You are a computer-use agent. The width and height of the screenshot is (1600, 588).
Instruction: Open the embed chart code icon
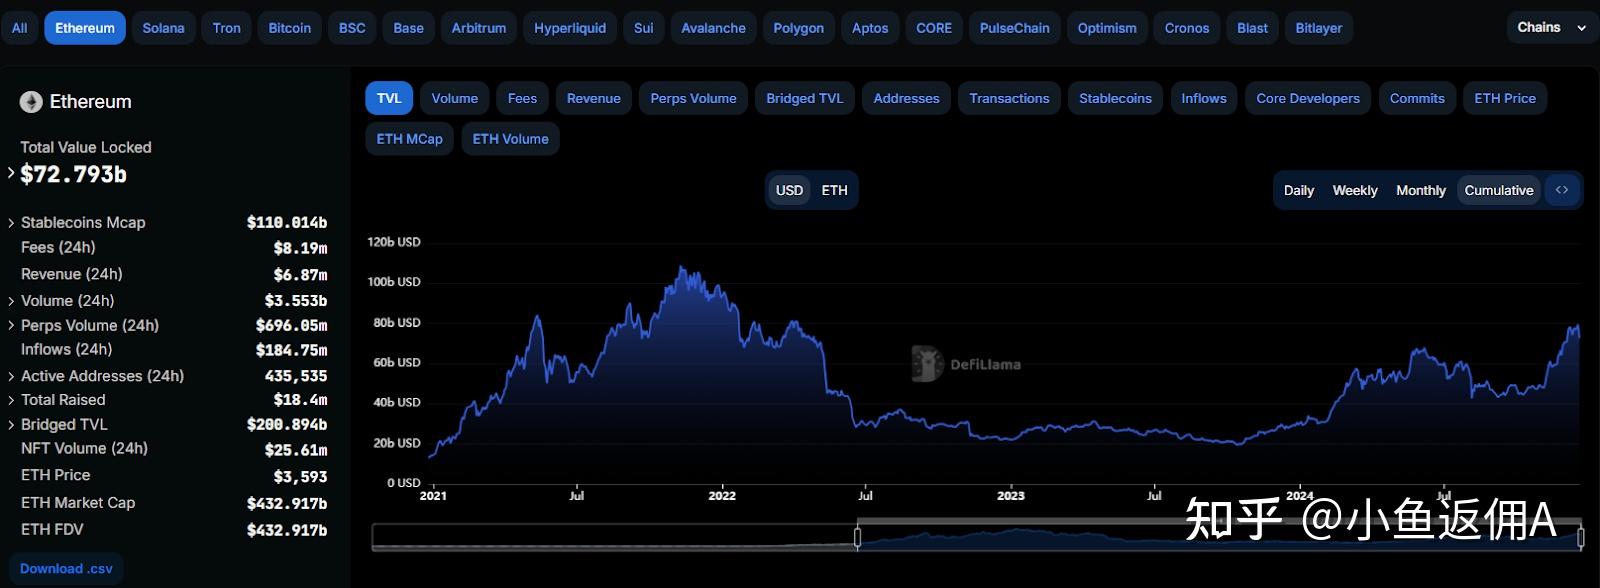(1561, 190)
